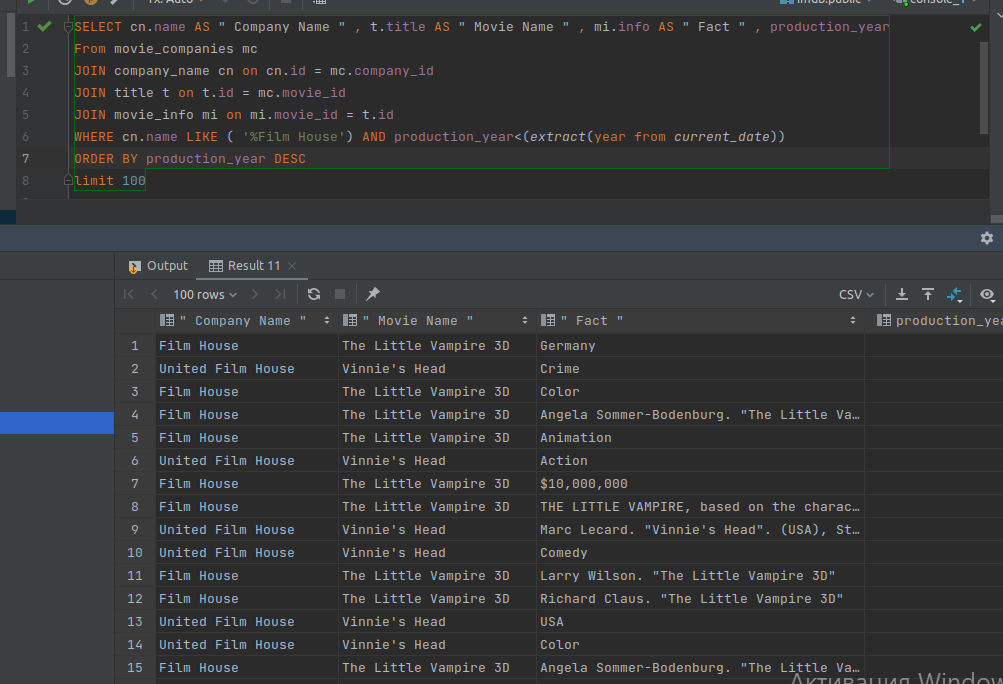Pin the result tab
Screen dimensions: 1003x684
click(x=372, y=294)
